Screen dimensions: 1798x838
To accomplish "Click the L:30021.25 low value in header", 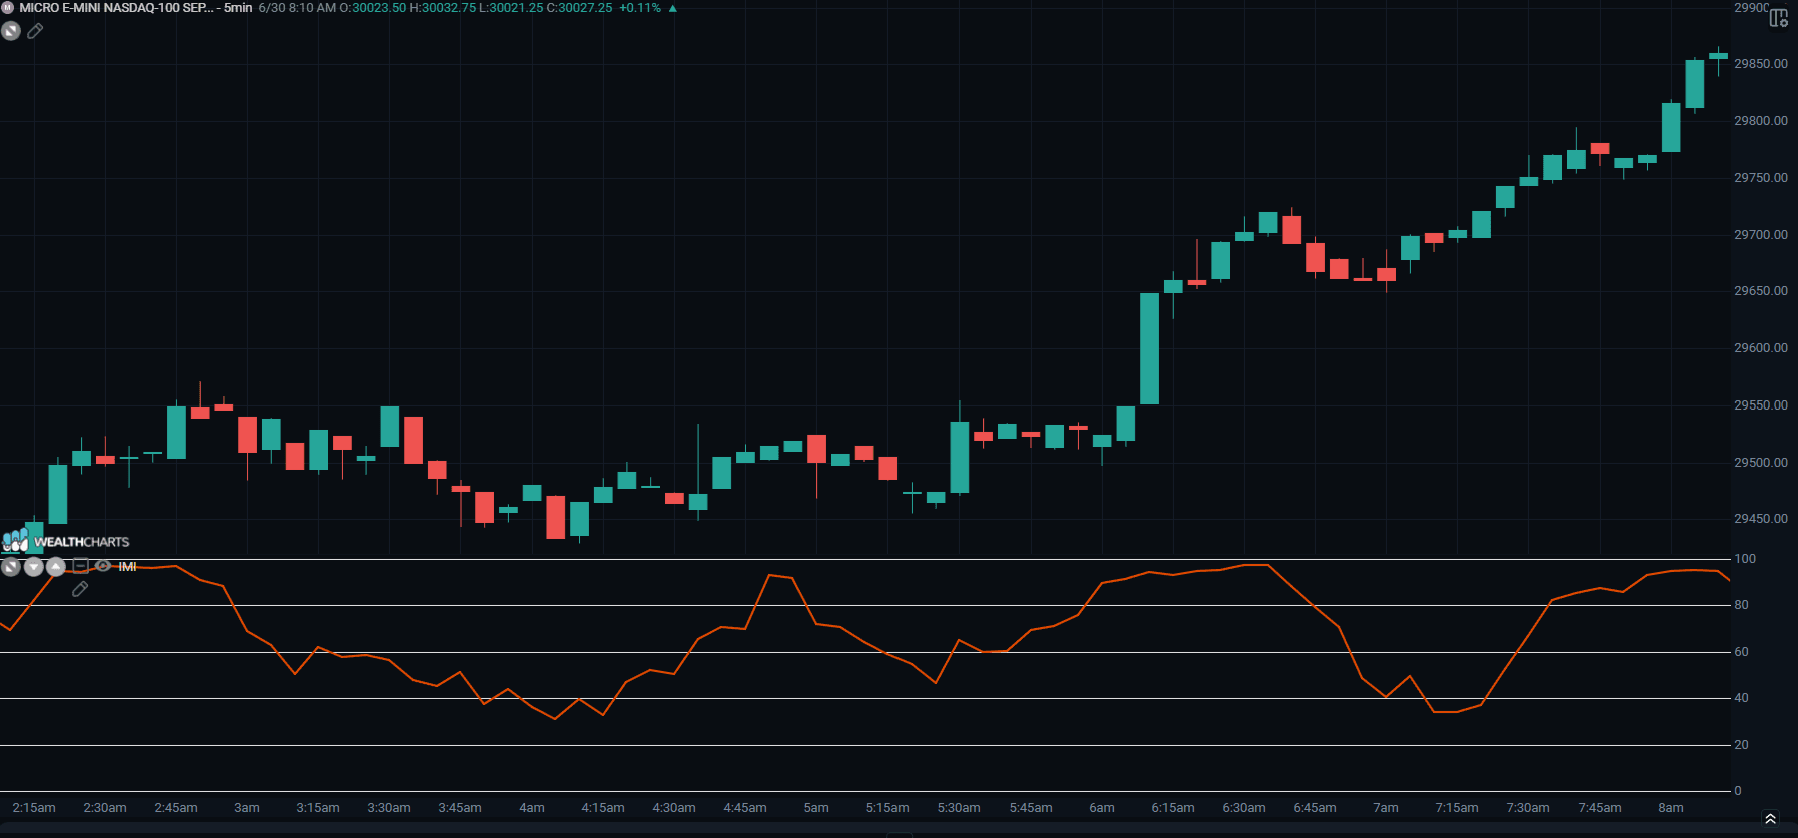I will [x=511, y=8].
